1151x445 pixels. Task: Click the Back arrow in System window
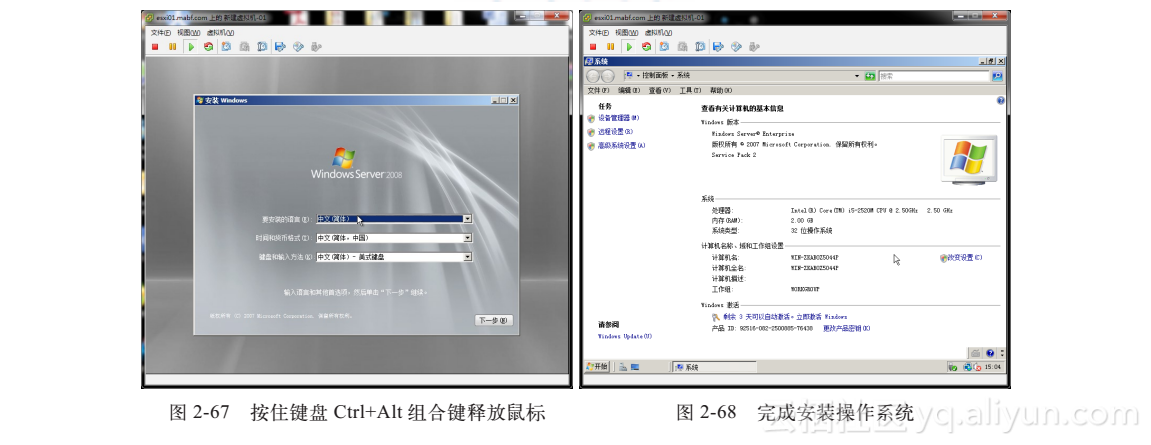coord(592,76)
